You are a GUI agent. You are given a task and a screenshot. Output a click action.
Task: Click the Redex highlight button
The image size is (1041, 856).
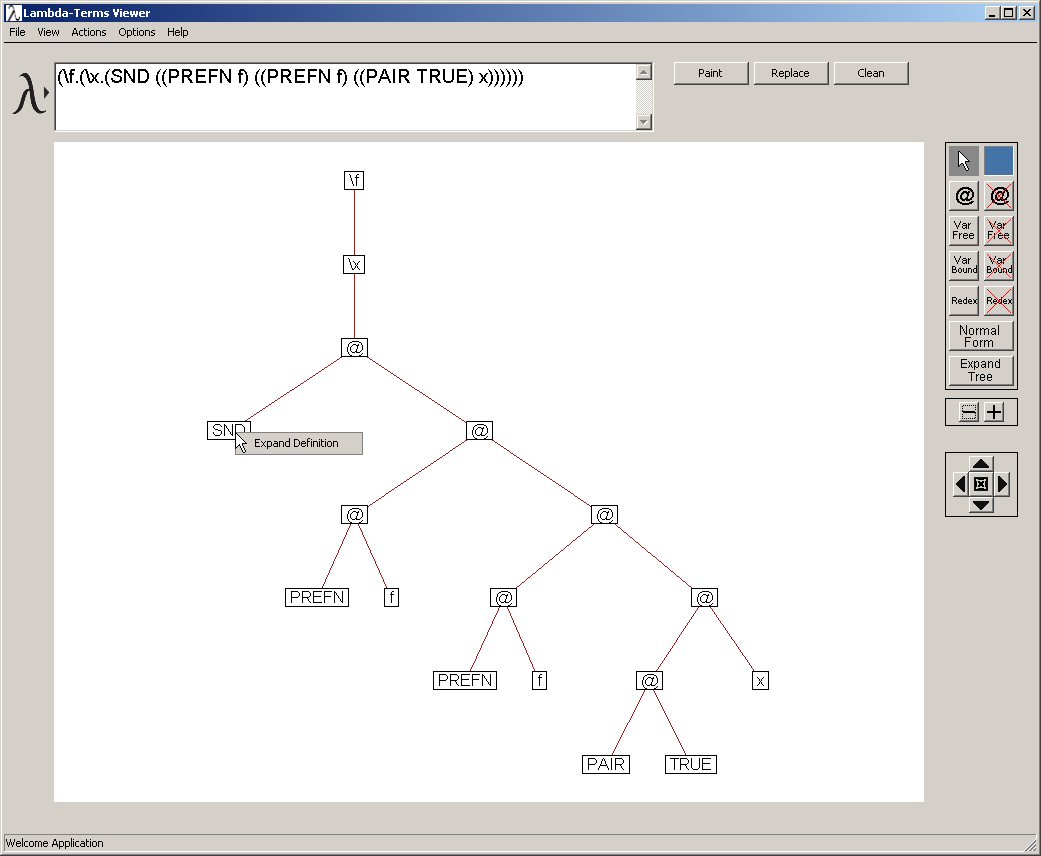coord(964,300)
